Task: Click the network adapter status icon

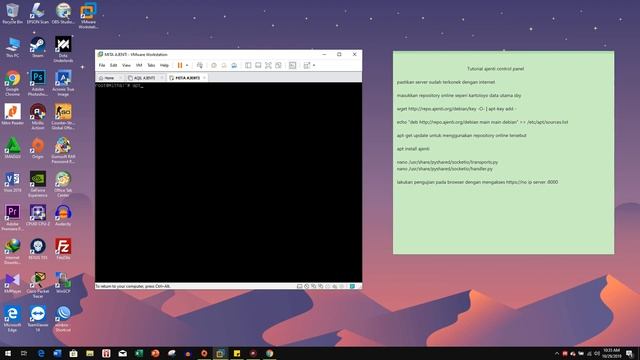Action: pyautogui.click(x=313, y=287)
